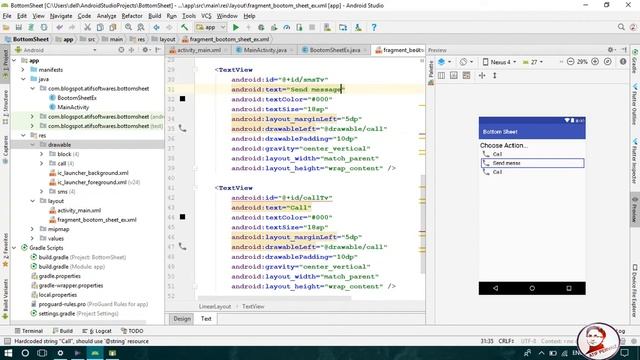Click call drawable gutter icon line 35
Image resolution: width=640 pixels, height=360 pixels.
point(182,128)
